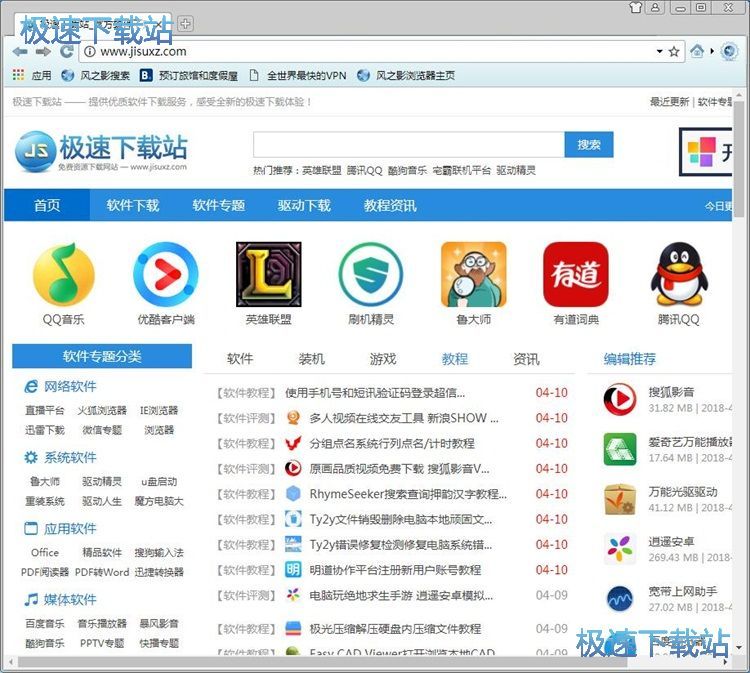
Task: Bookmark this page with the star icon
Action: 674,51
